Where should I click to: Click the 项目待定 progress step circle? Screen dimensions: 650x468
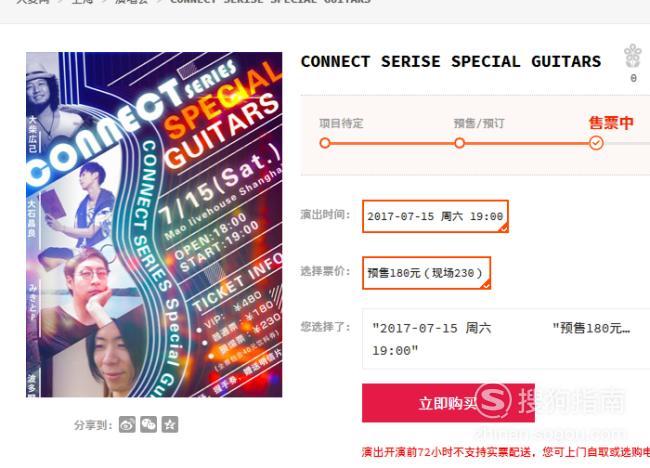click(x=325, y=143)
